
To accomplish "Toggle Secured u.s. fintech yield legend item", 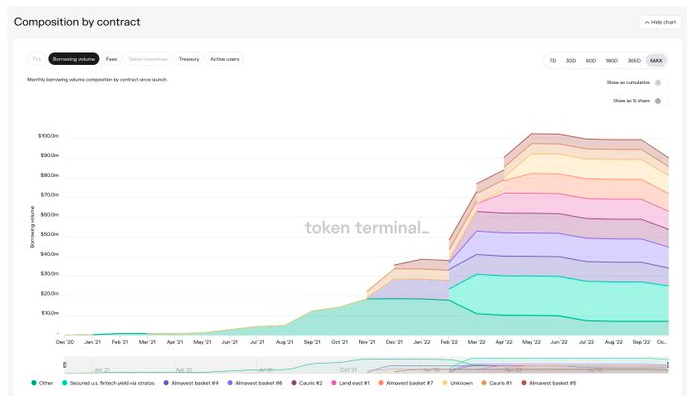I will [x=110, y=383].
